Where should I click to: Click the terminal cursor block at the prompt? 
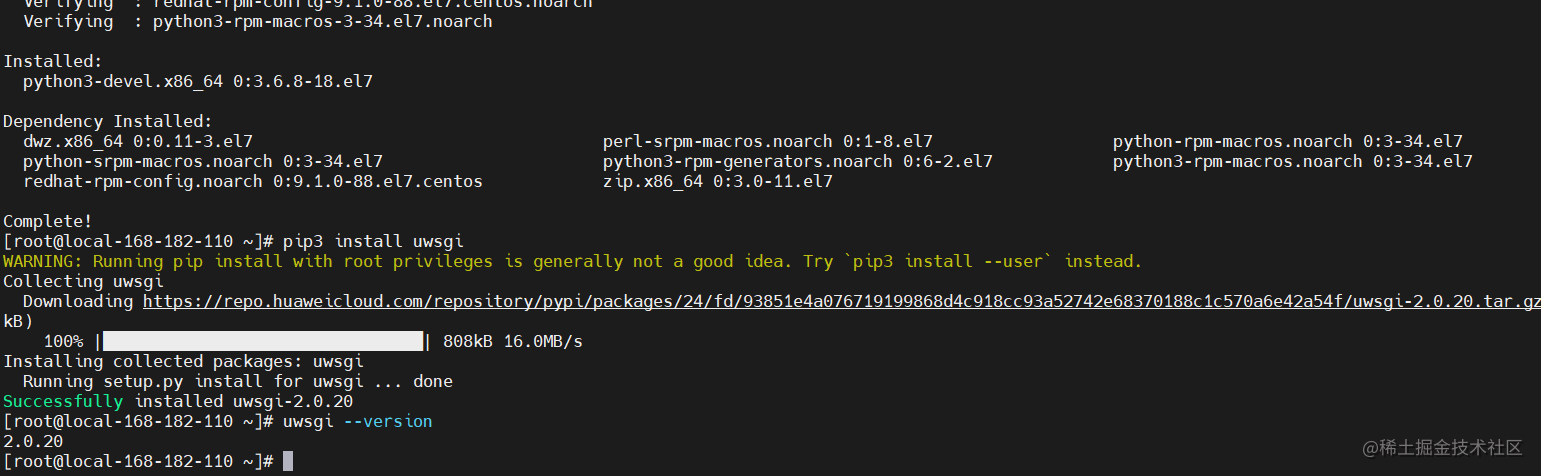[x=288, y=461]
